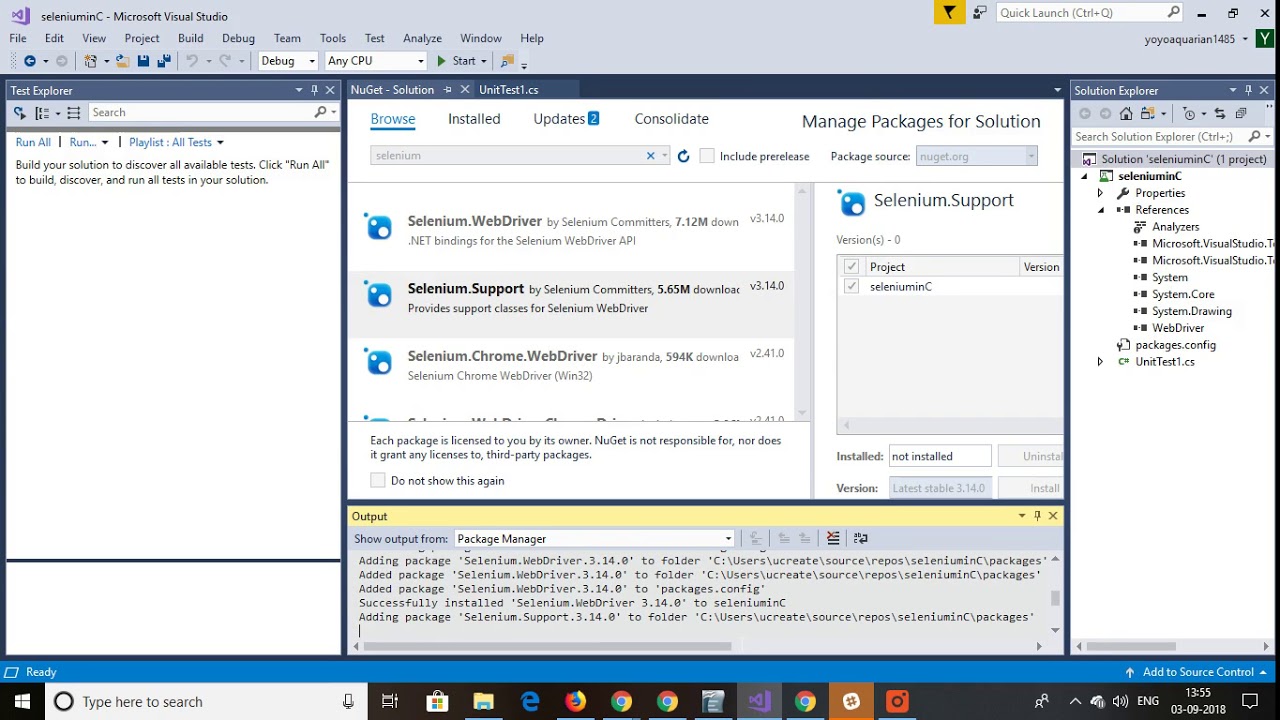
Task: Click the Latest stable 3.14.0 version box
Action: click(x=938, y=488)
